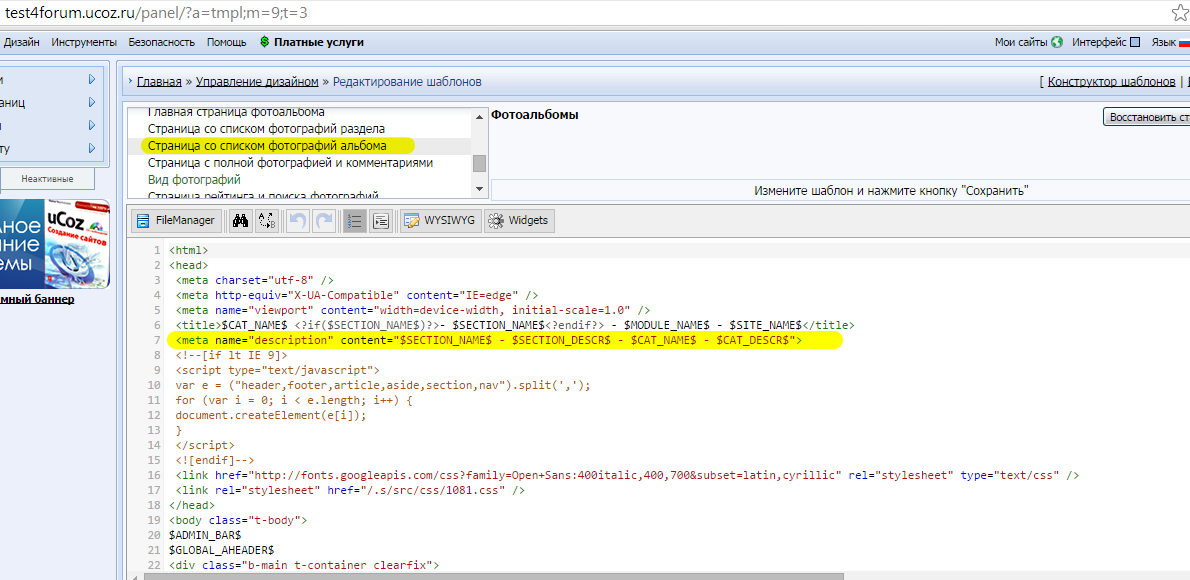
Task: Expand the sidebar arrow beside 'аниц'
Action: 92,102
